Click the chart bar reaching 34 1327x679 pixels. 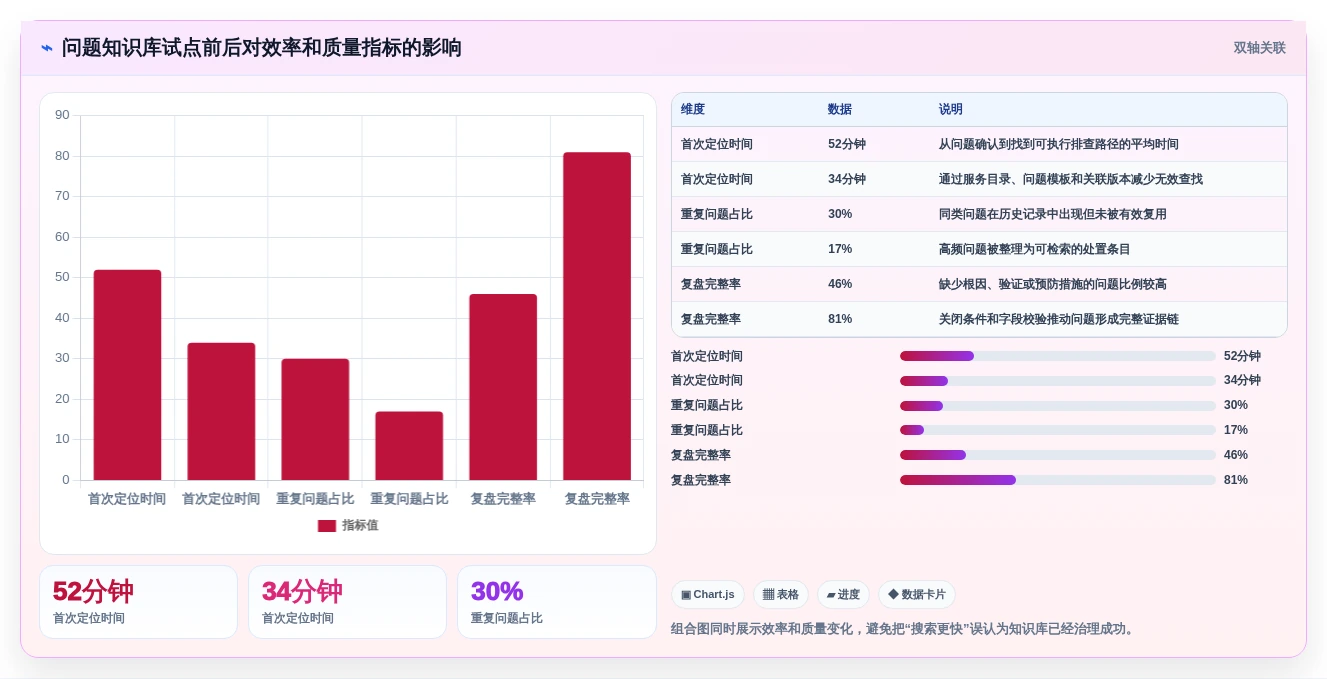point(221,411)
